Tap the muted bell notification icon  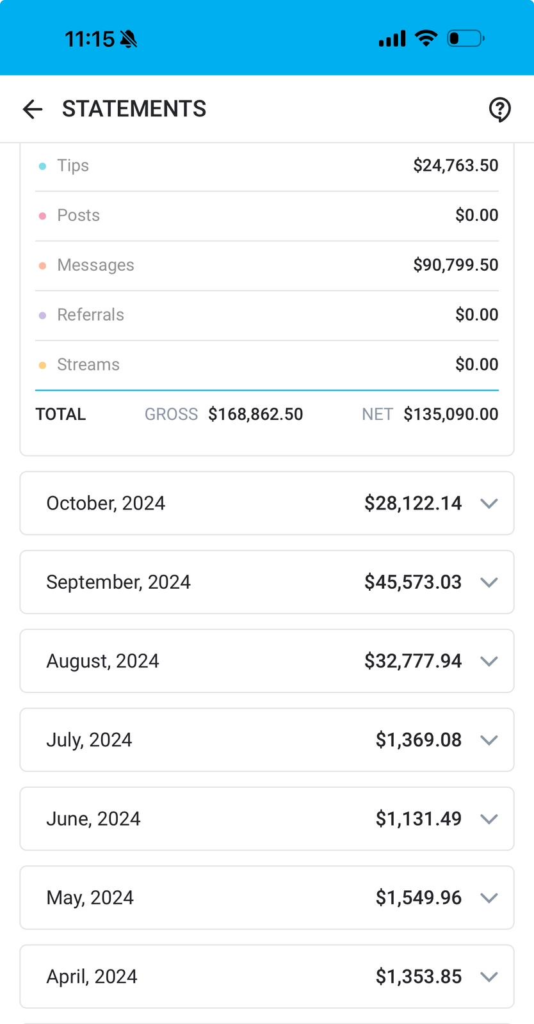click(129, 39)
